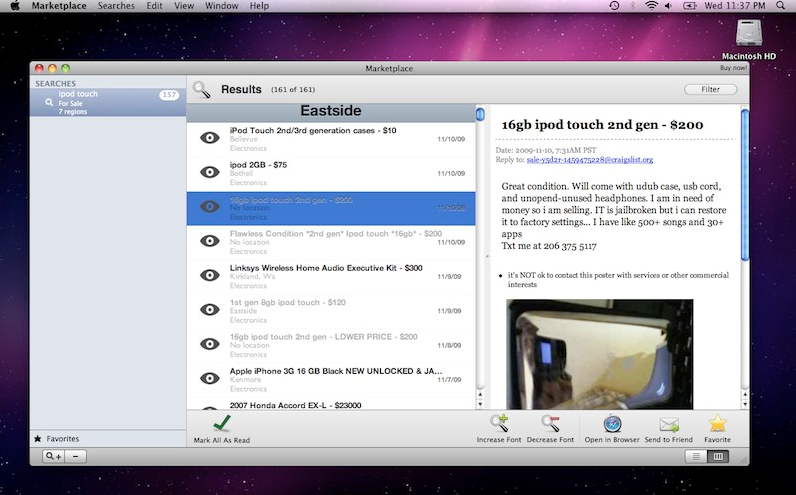Screen dimensions: 796x495
Task: Click the Decrease Font magnifier icon
Action: tap(551, 424)
